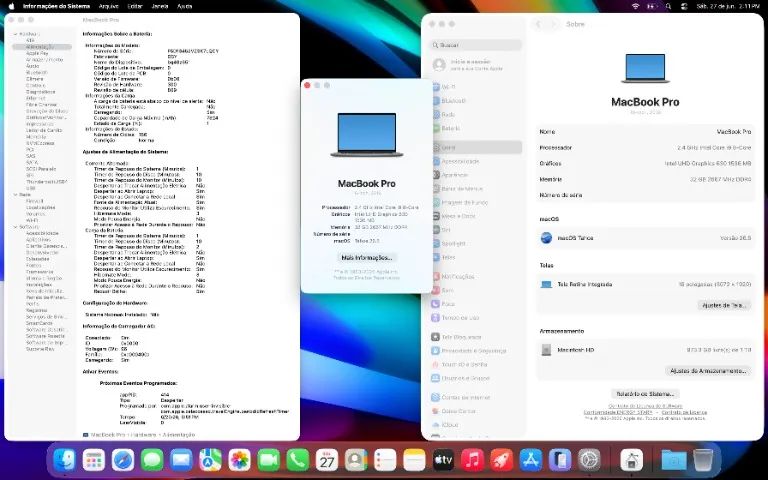Viewport: 768px width, 480px height.
Task: Open Launchpad in the Dock
Action: click(x=94, y=460)
